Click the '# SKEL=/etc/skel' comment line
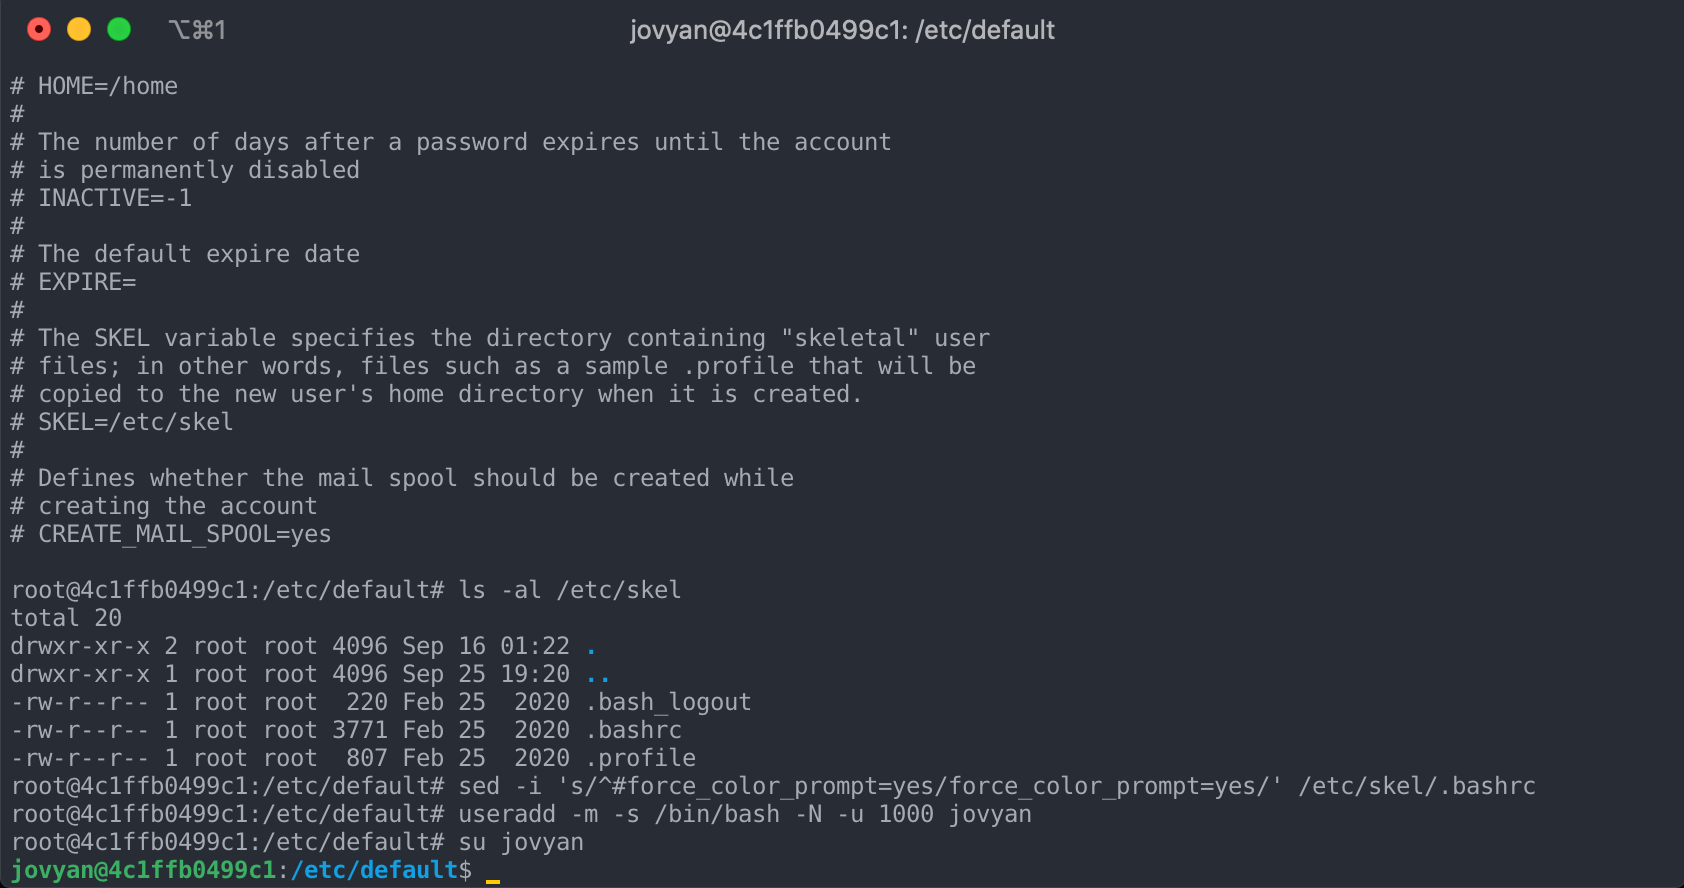Viewport: 1684px width, 888px height. click(x=122, y=422)
